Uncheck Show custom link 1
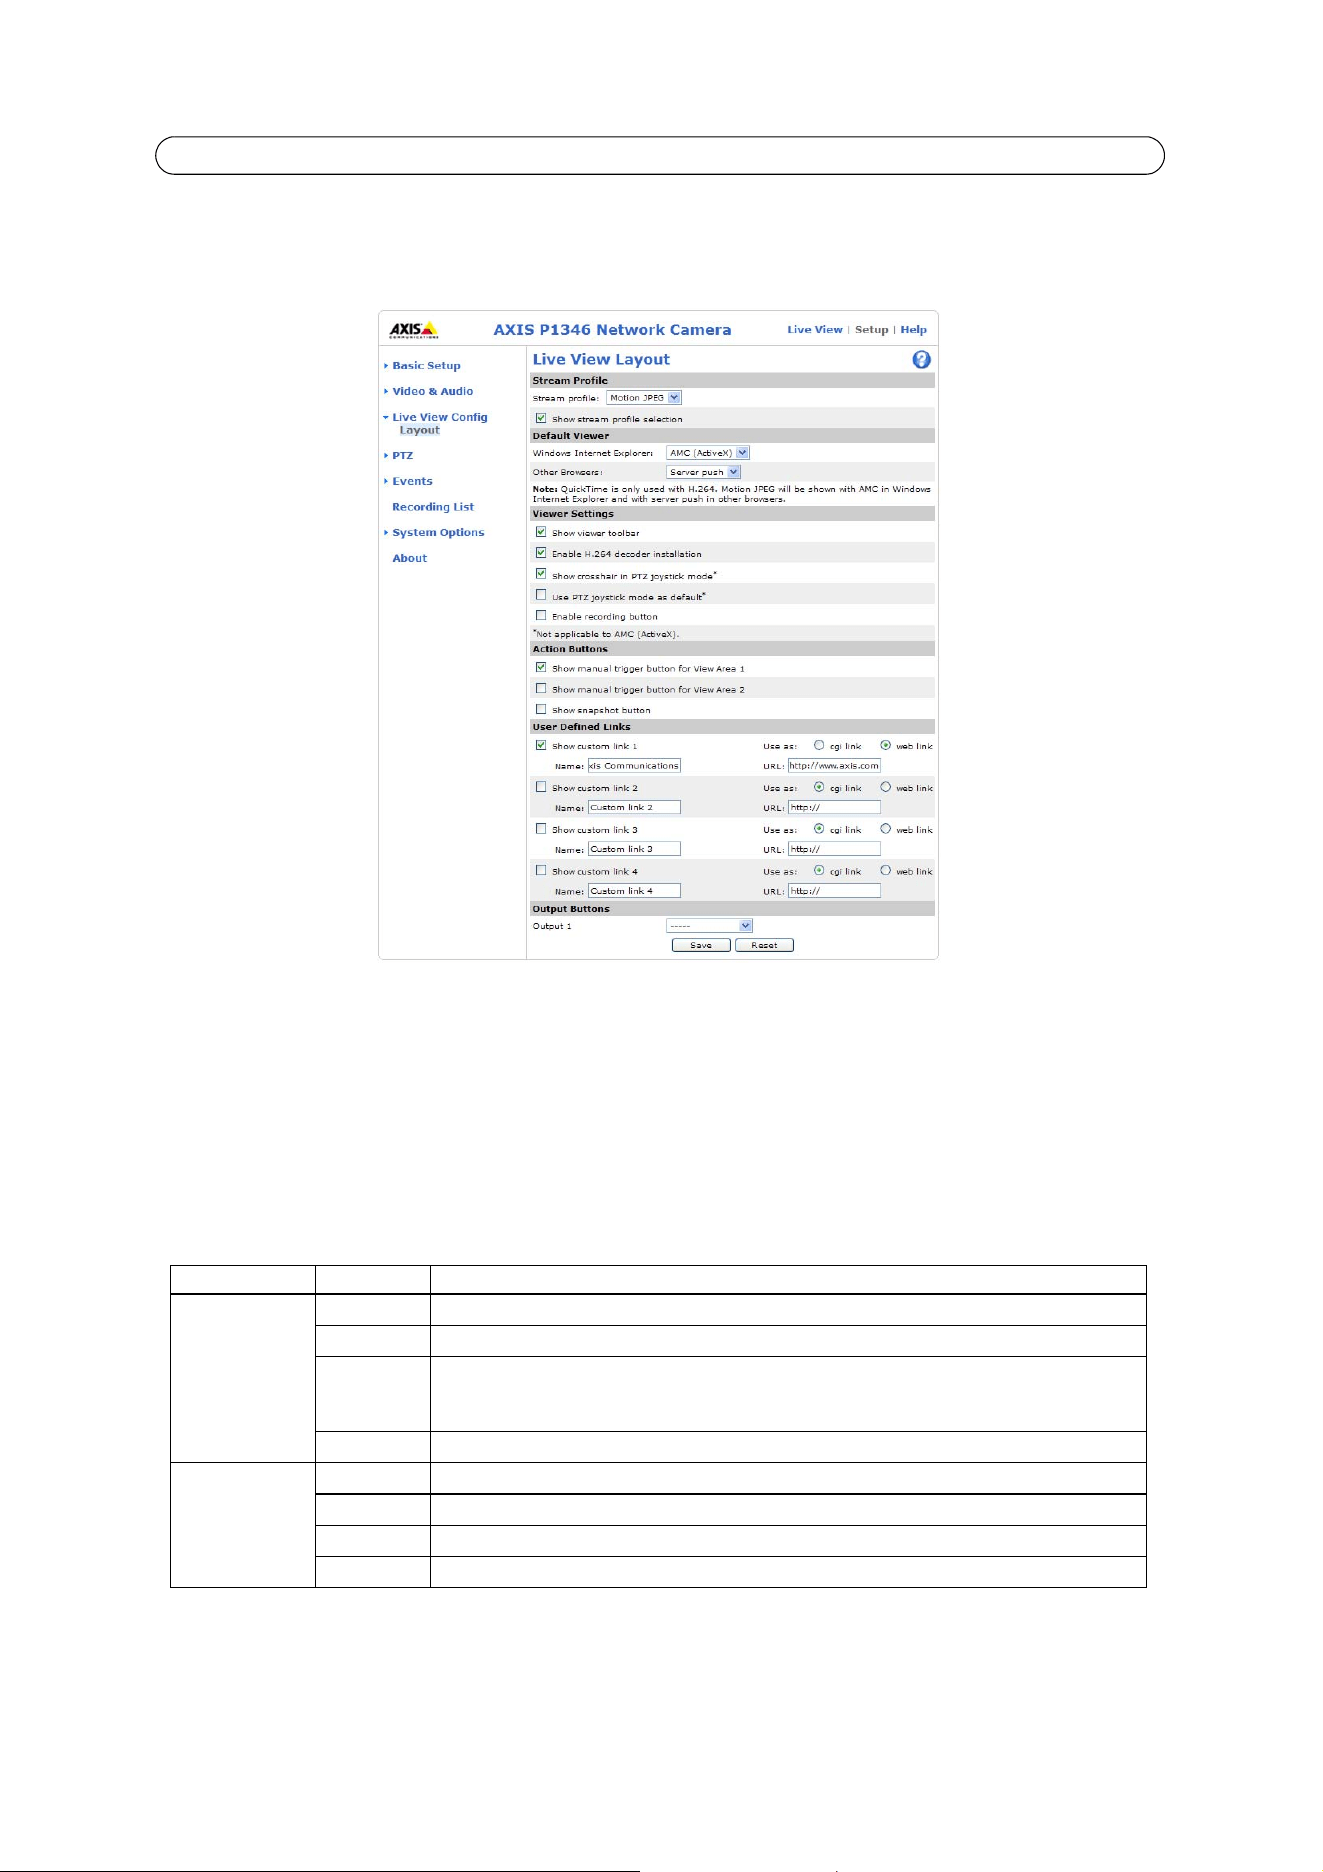1323x1872 pixels. click(x=541, y=745)
